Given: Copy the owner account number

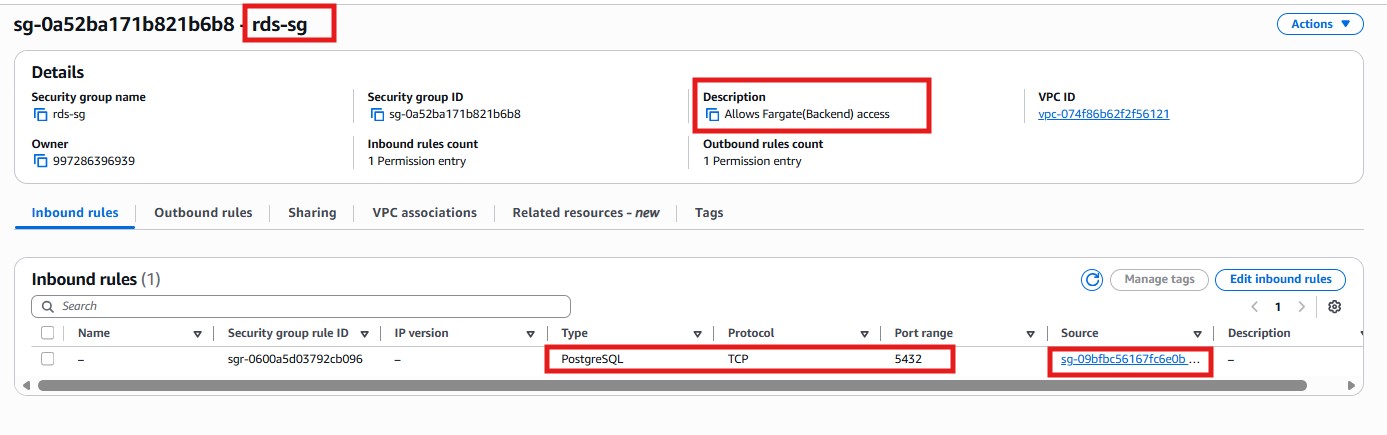Looking at the screenshot, I should (40, 161).
